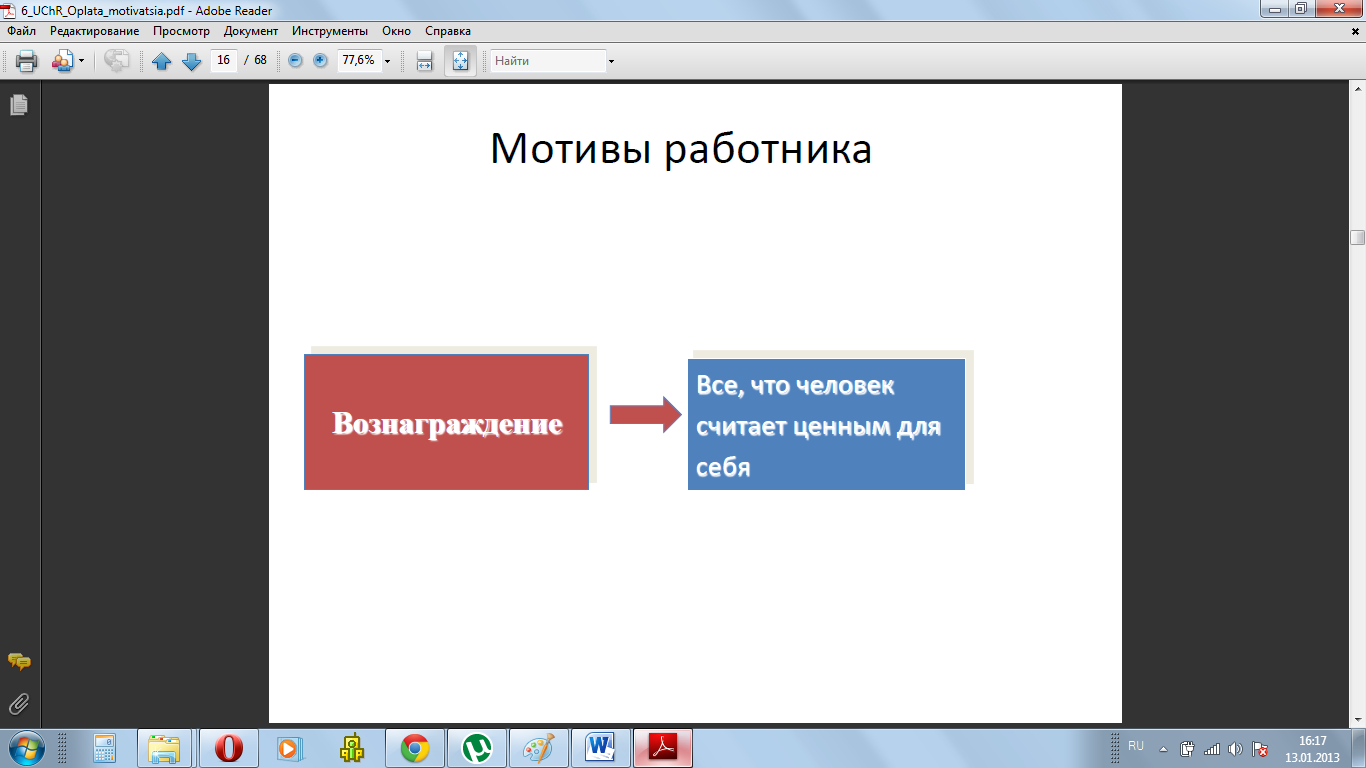1366x768 pixels.
Task: Open the yellow figure application taskbar icon
Action: click(x=351, y=748)
